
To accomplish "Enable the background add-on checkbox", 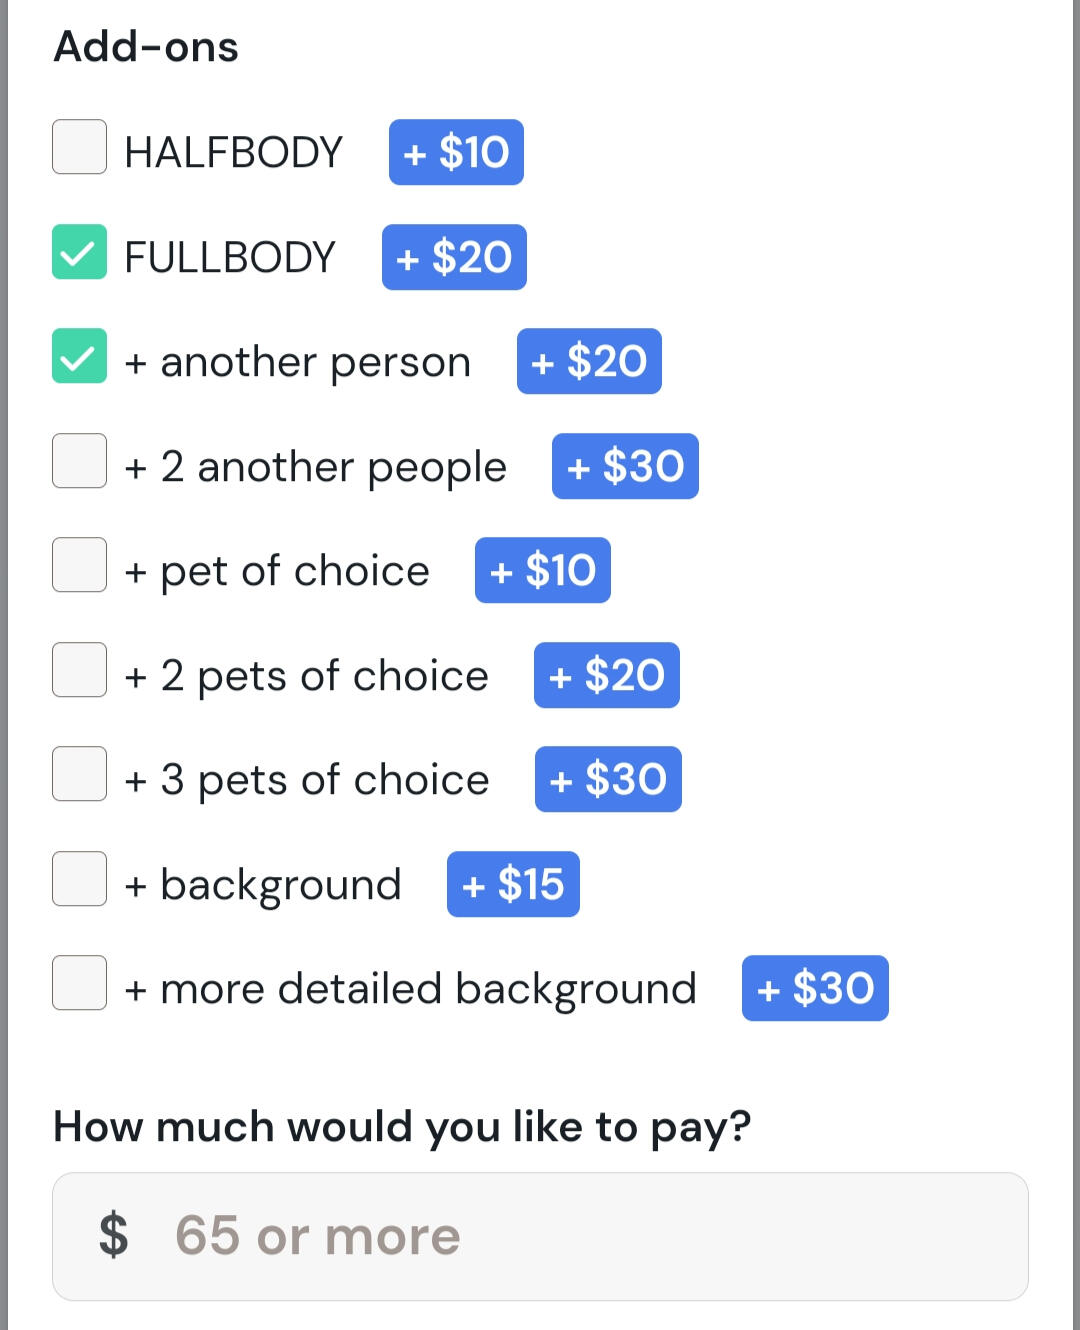I will point(80,879).
